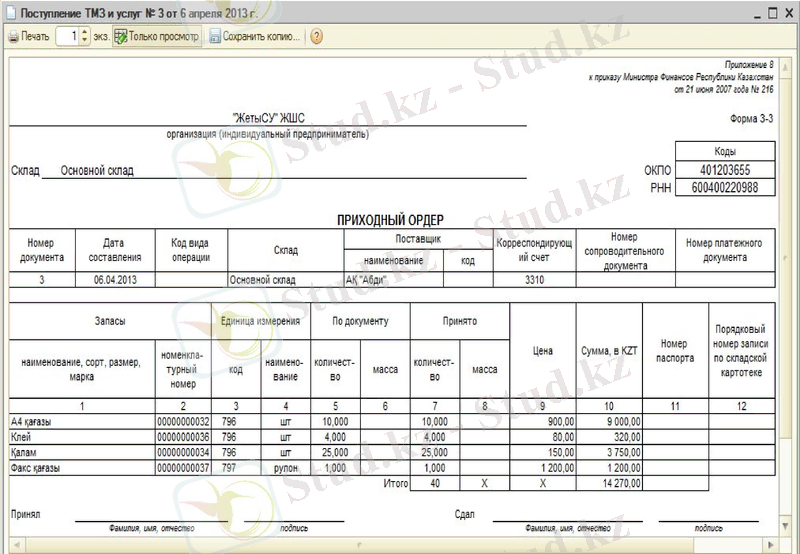Image resolution: width=800 pixels, height=554 pixels.
Task: Click the document icon in title bar
Action: pos(10,10)
